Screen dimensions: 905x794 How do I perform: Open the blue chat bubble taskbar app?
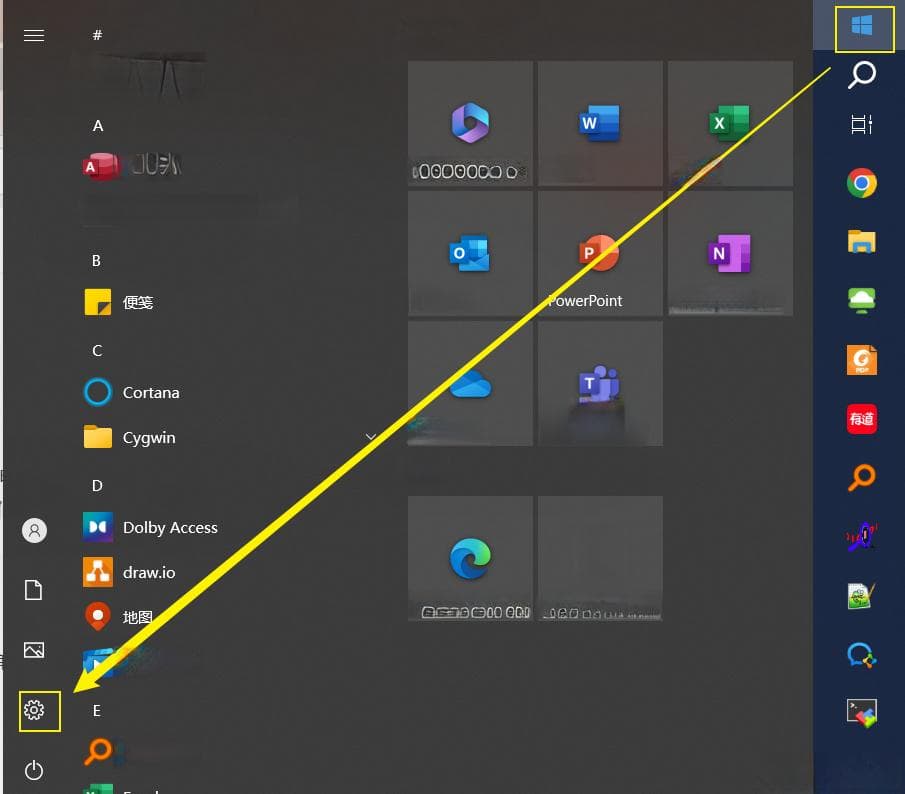click(862, 655)
